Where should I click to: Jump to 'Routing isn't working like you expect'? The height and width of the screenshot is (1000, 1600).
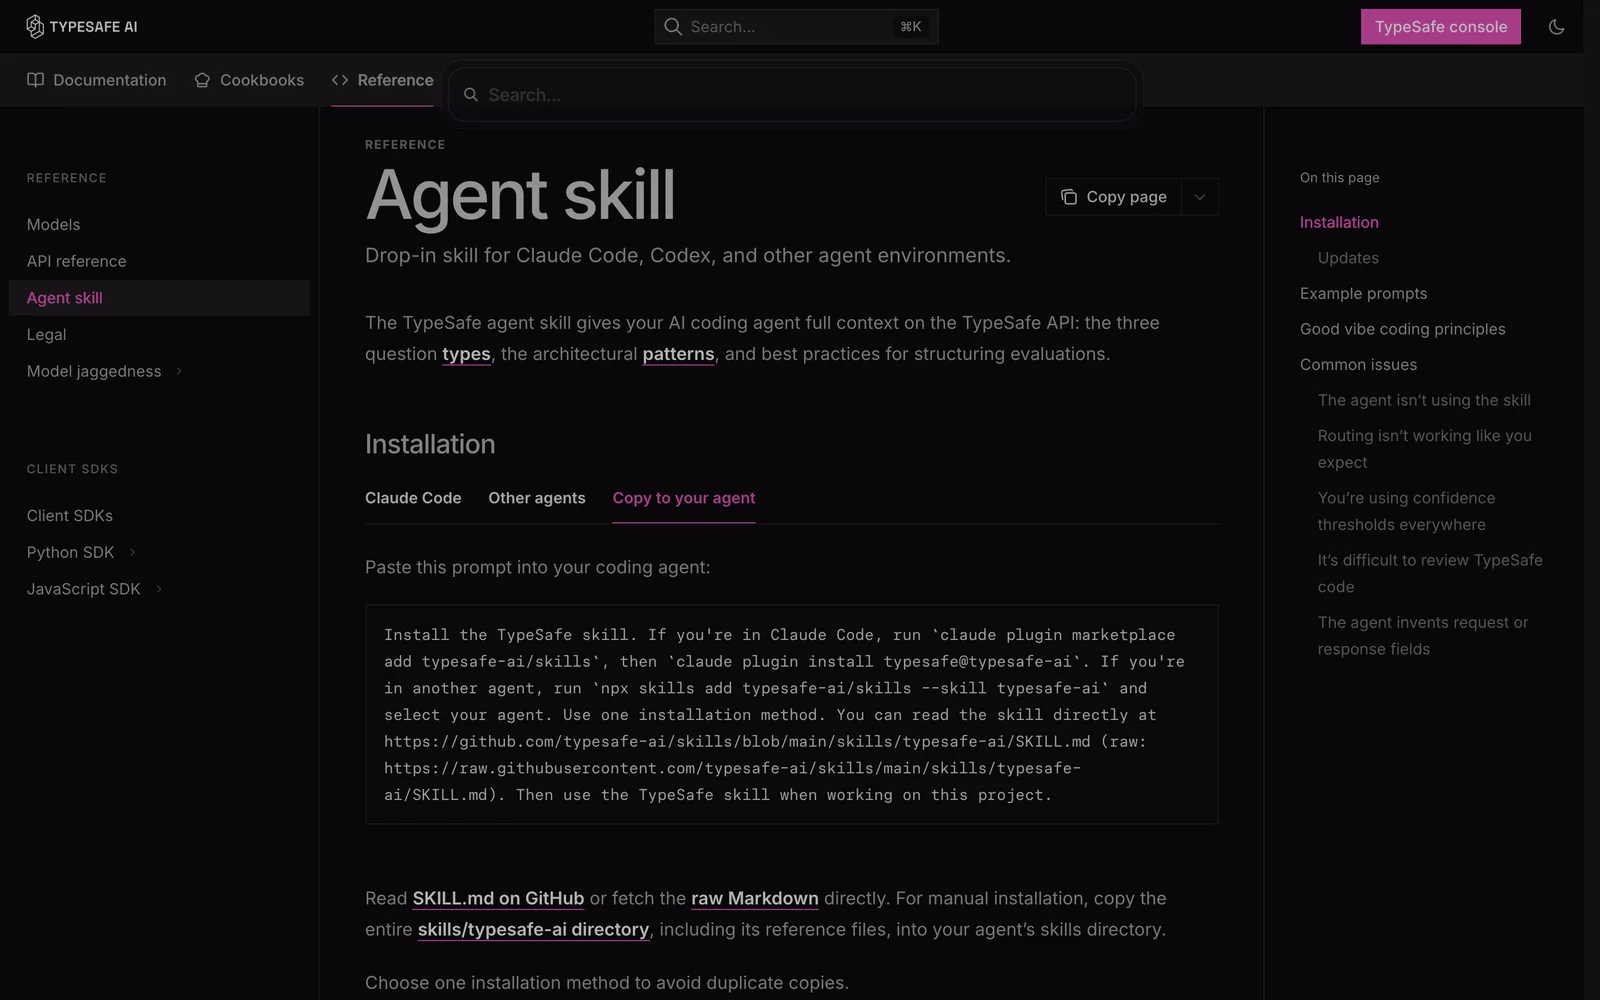coord(1425,449)
